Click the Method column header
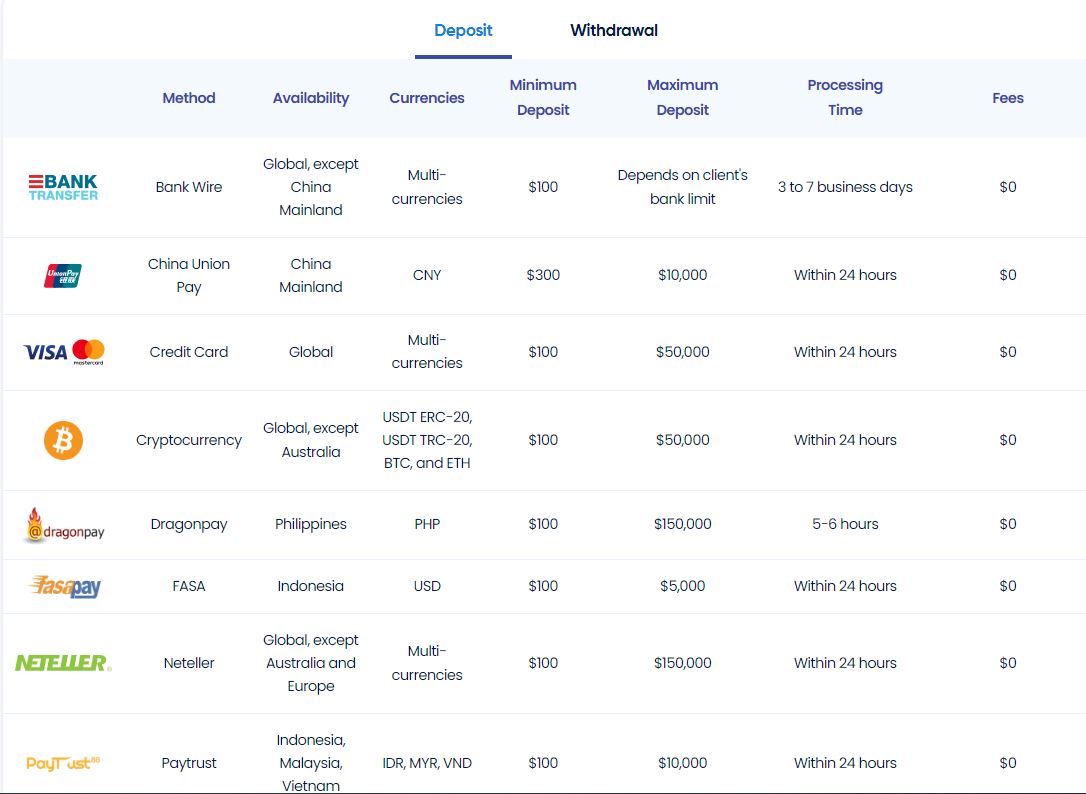Screen dimensions: 1086x794 189,98
